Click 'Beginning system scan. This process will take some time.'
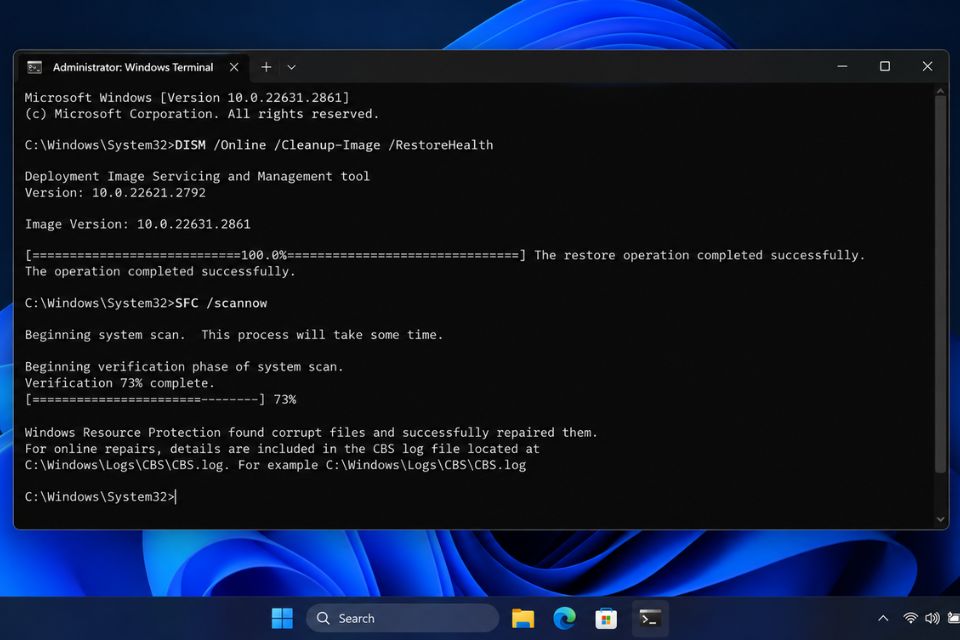Viewport: 960px width, 640px height. point(233,335)
